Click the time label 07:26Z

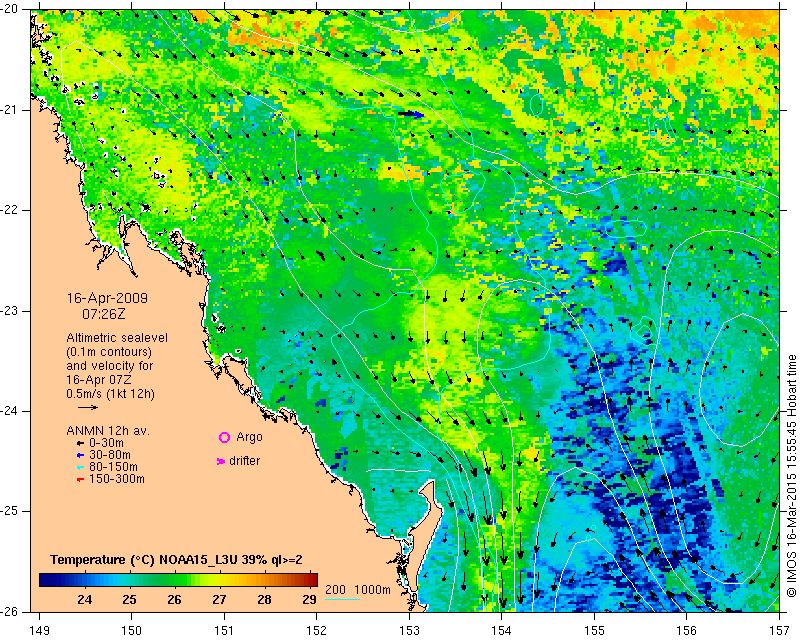point(104,314)
